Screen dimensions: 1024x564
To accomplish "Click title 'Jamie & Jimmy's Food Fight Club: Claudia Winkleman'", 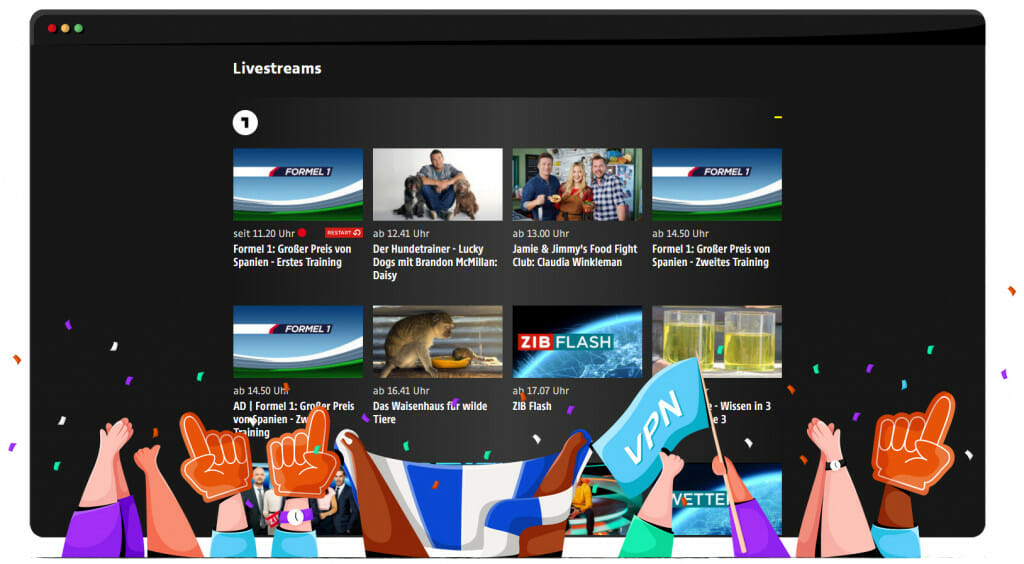I will 575,256.
